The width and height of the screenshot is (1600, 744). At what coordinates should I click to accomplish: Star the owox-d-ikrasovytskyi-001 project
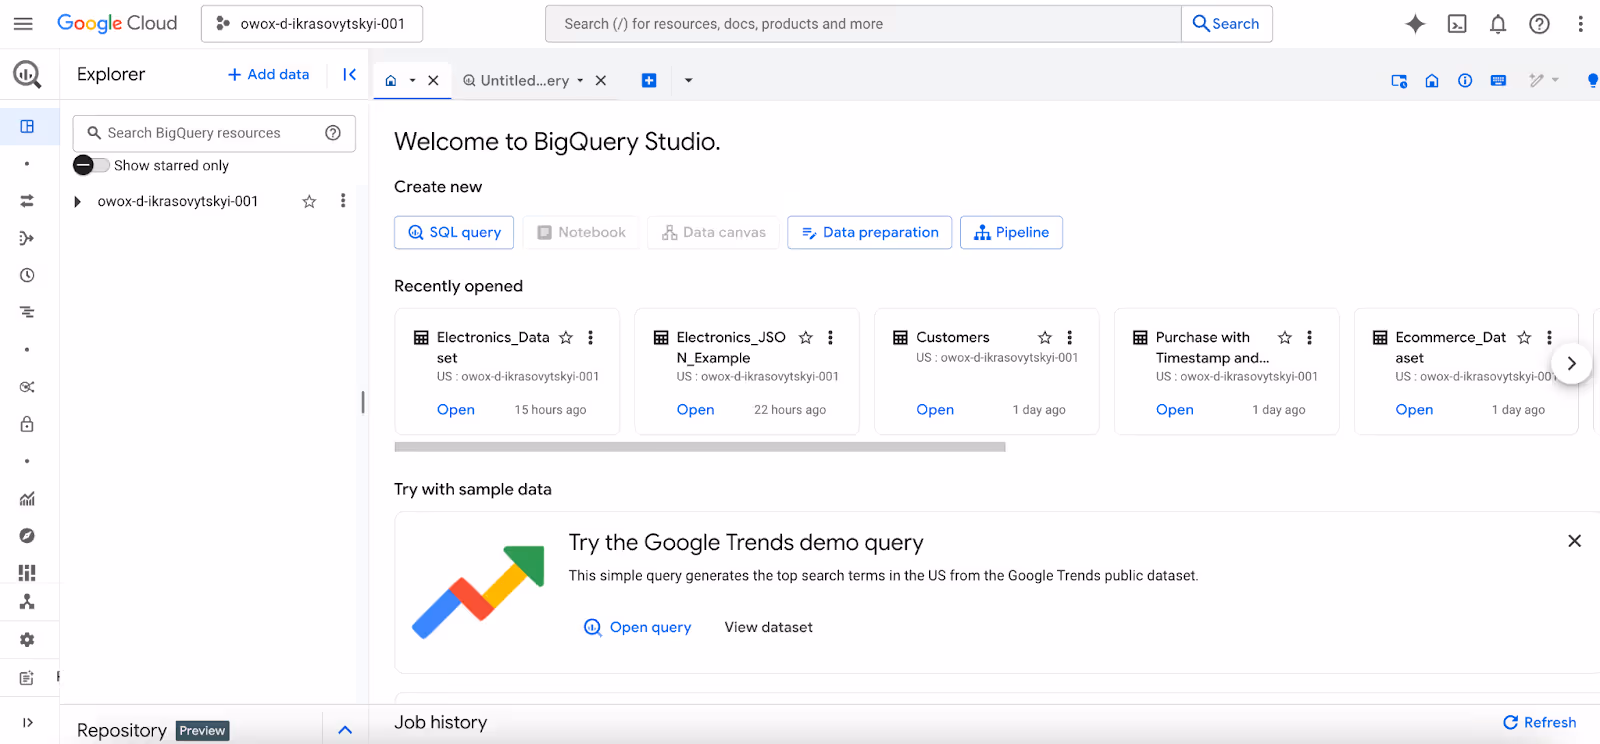click(309, 201)
